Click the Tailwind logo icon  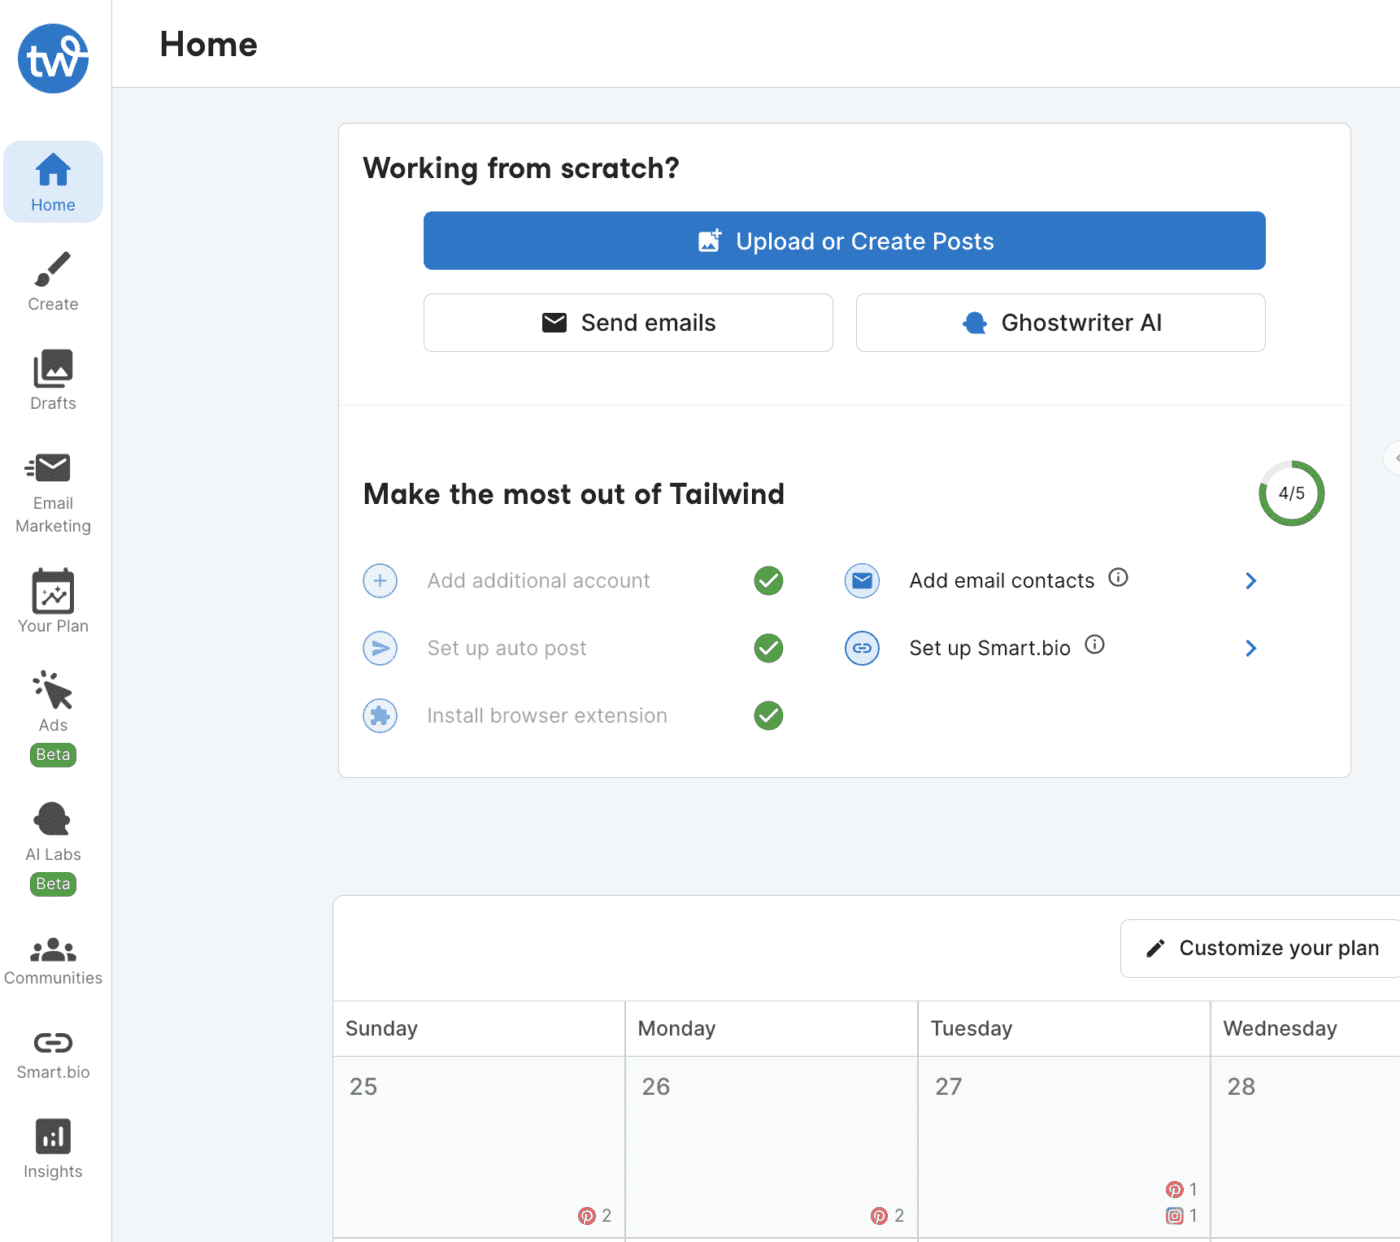53,59
